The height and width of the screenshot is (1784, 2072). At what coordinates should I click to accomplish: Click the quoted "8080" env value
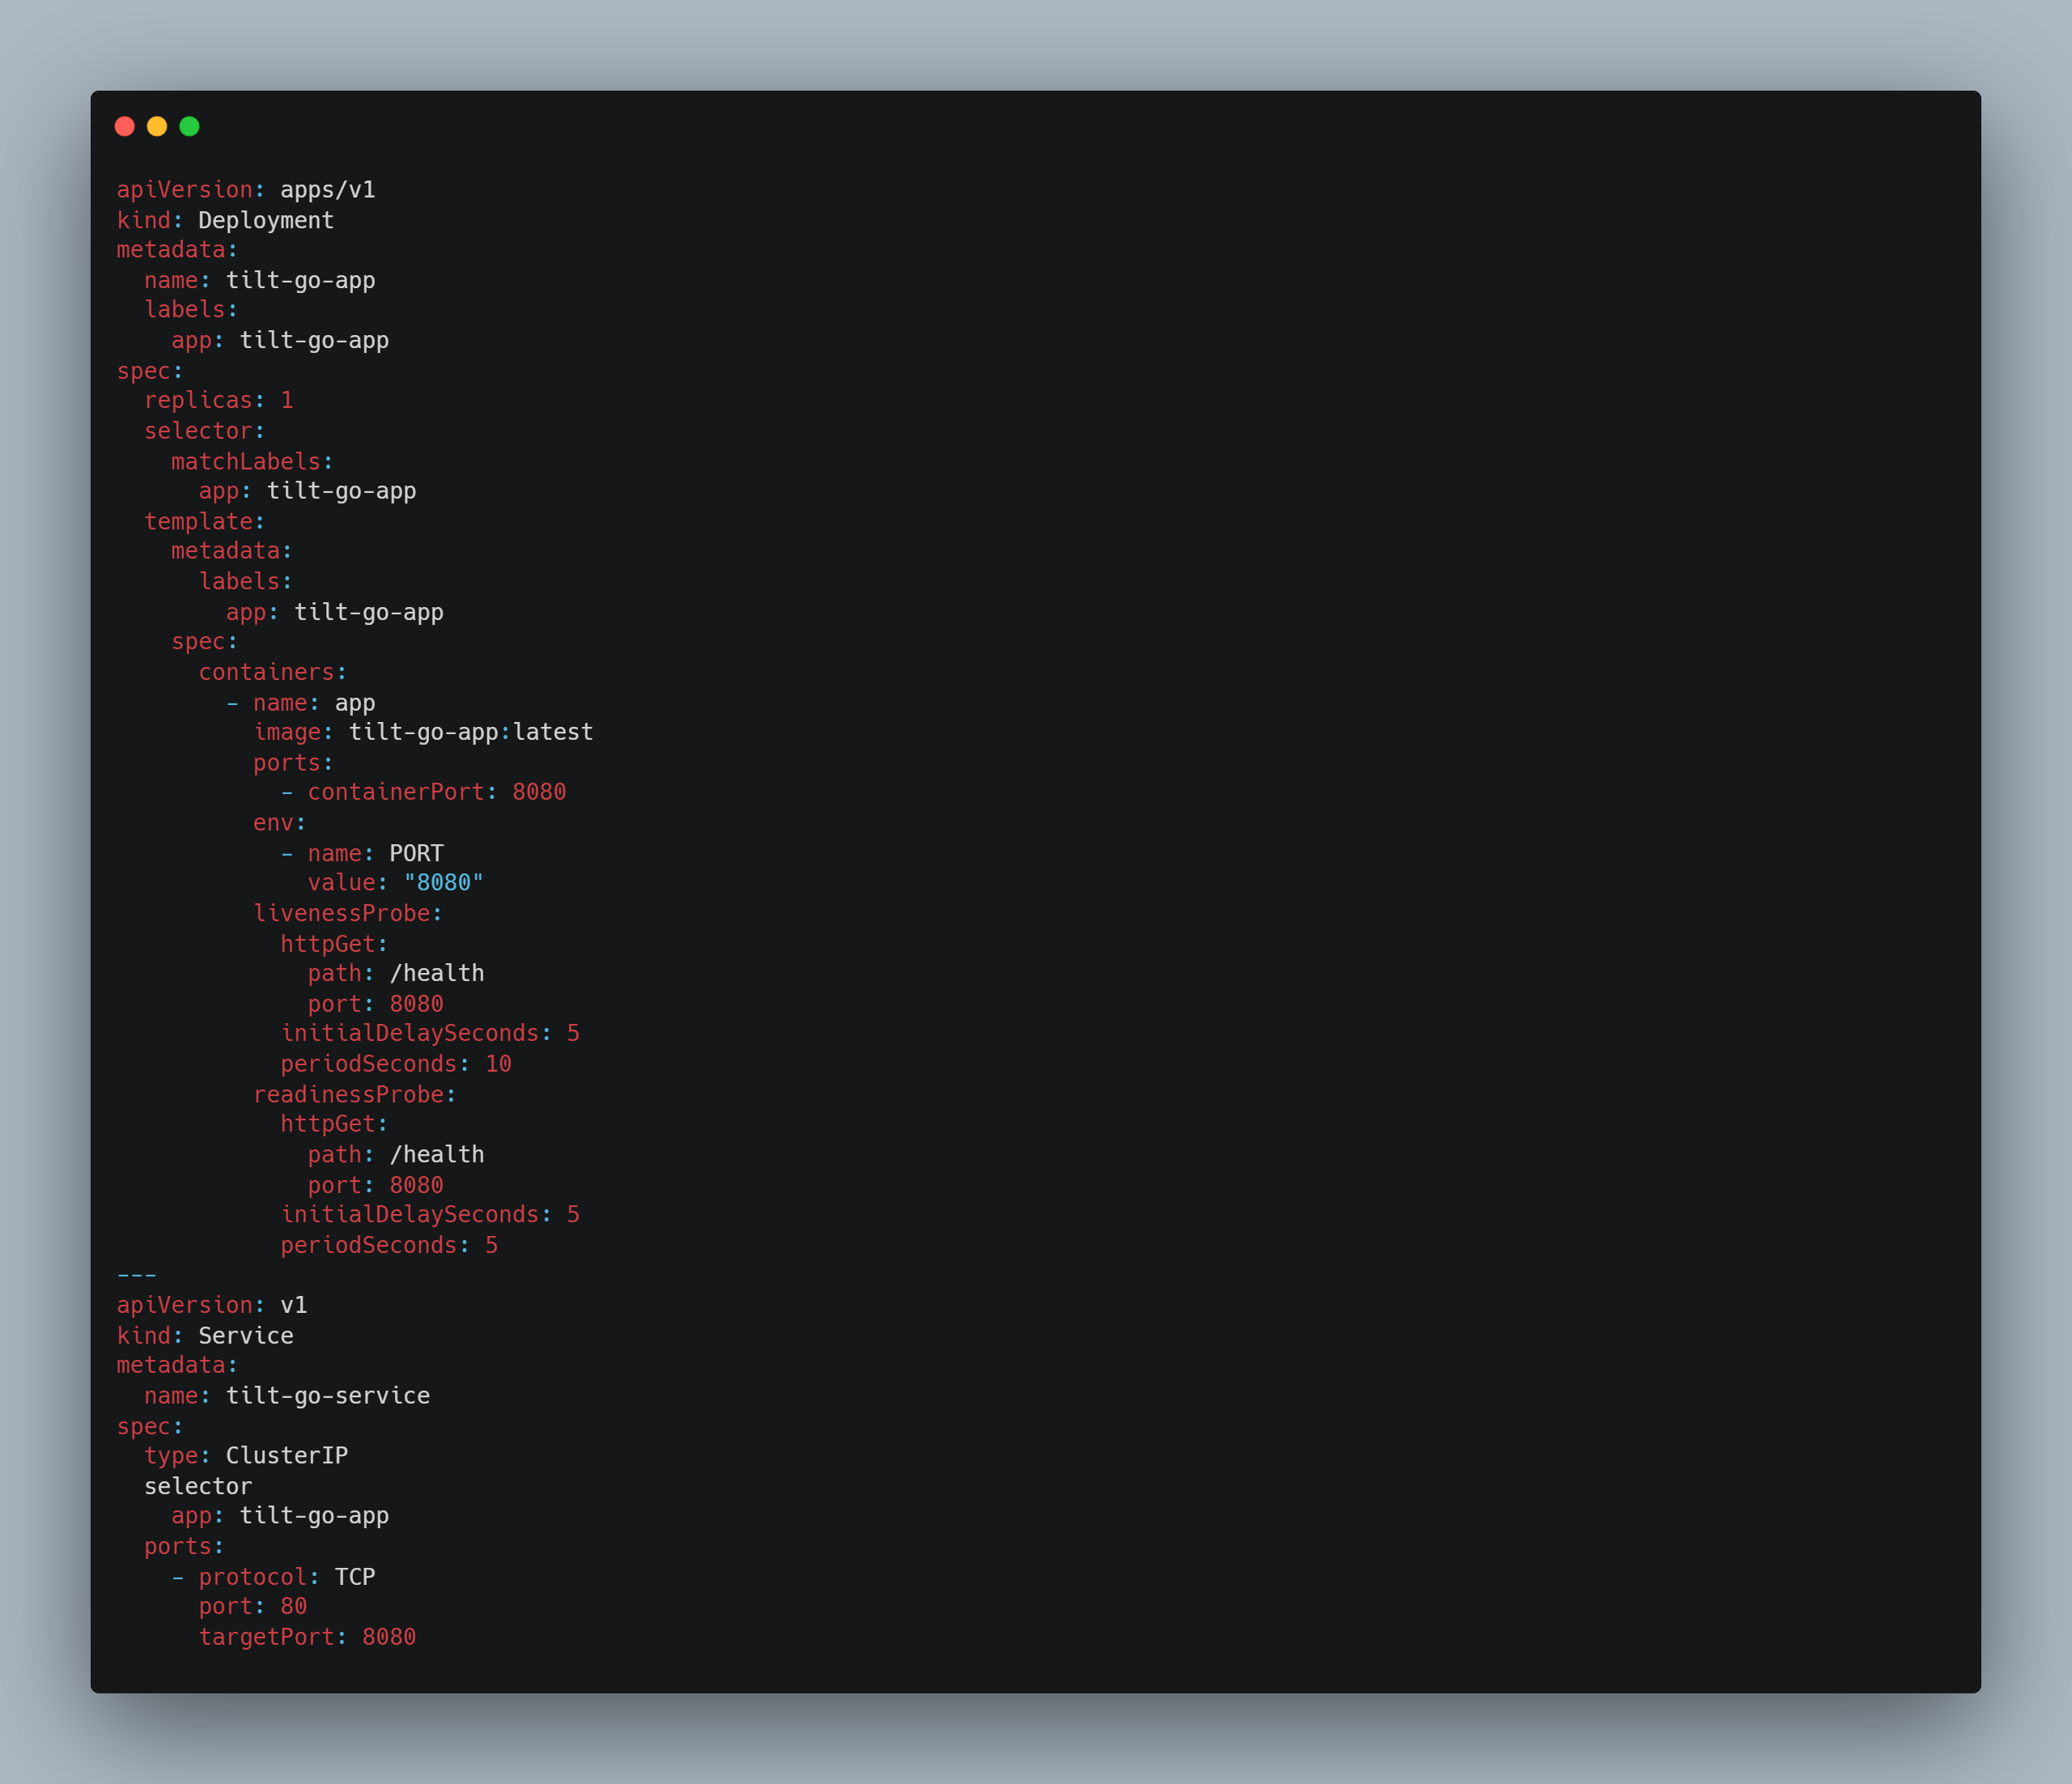(x=443, y=882)
